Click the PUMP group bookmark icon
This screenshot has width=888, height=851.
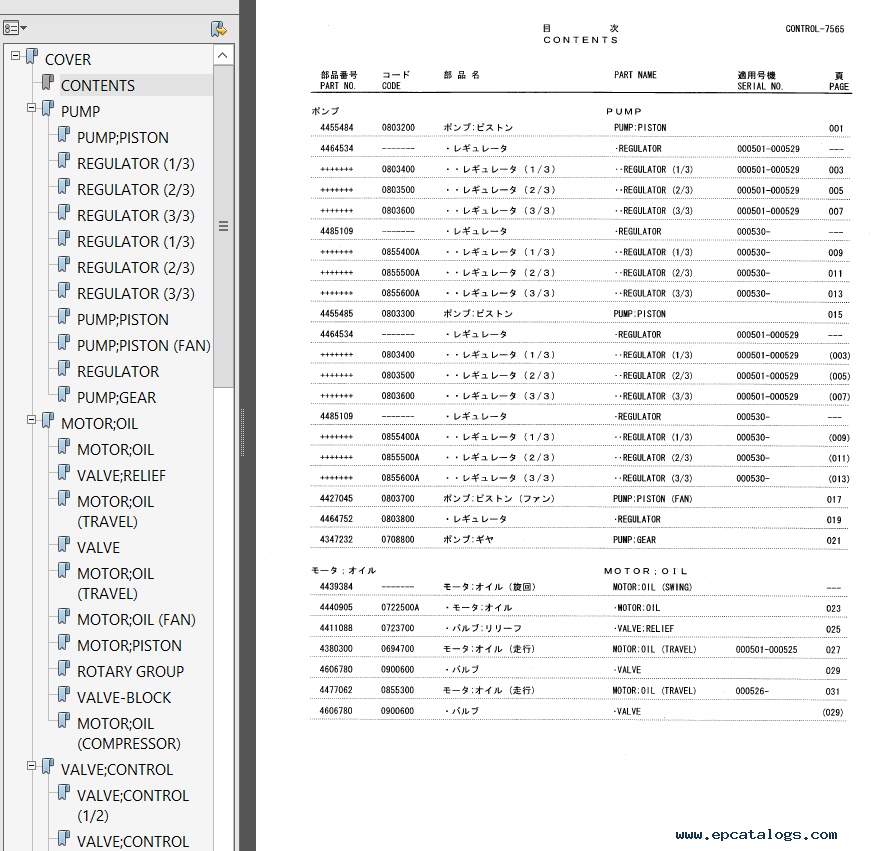48,108
